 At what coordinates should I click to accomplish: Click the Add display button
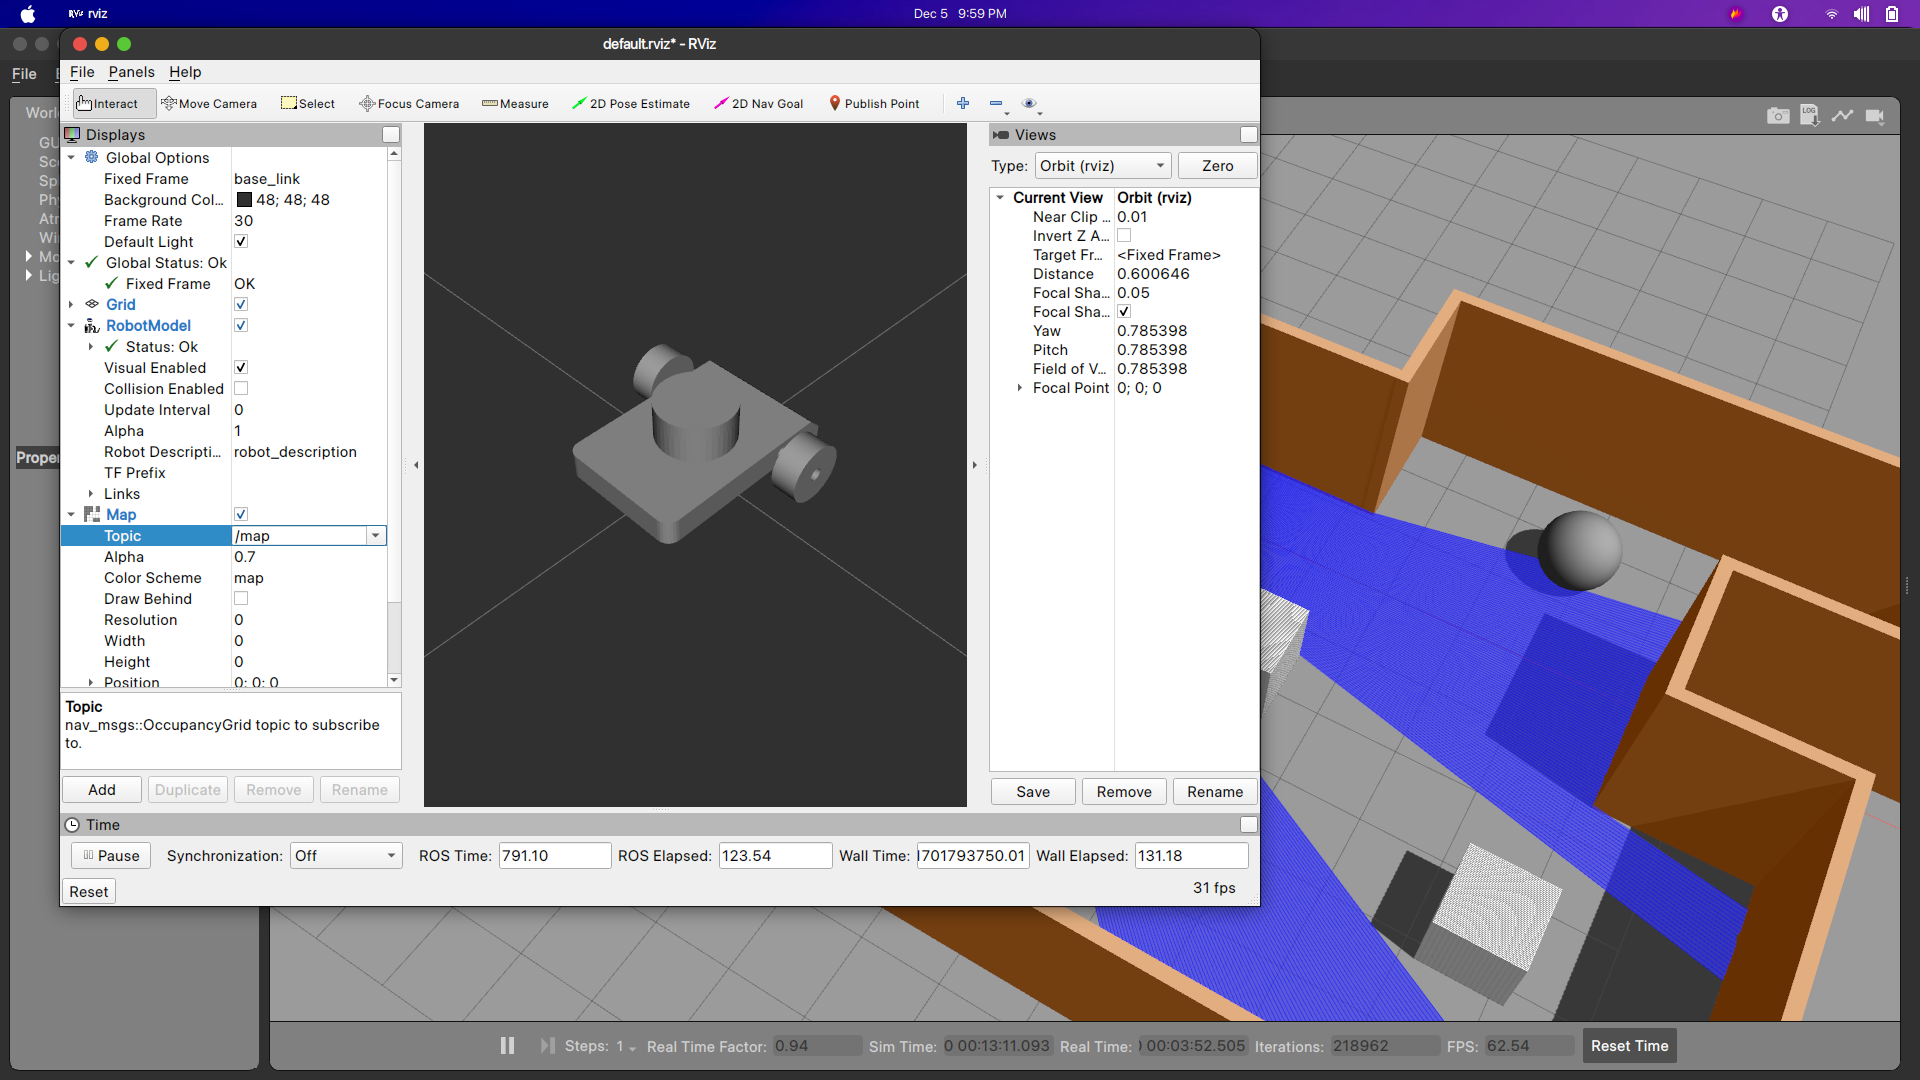(x=102, y=790)
